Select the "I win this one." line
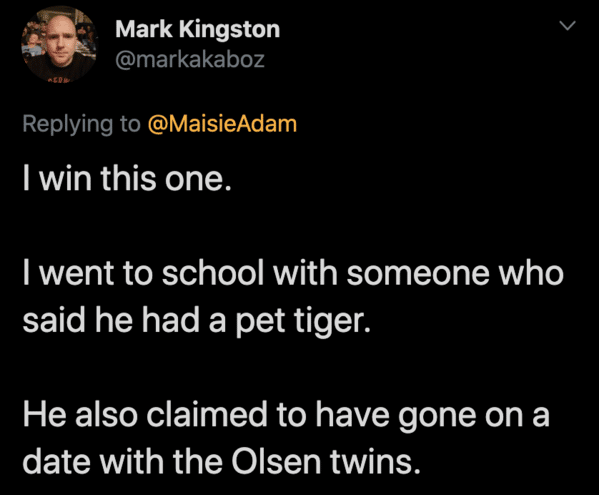 click(x=127, y=178)
